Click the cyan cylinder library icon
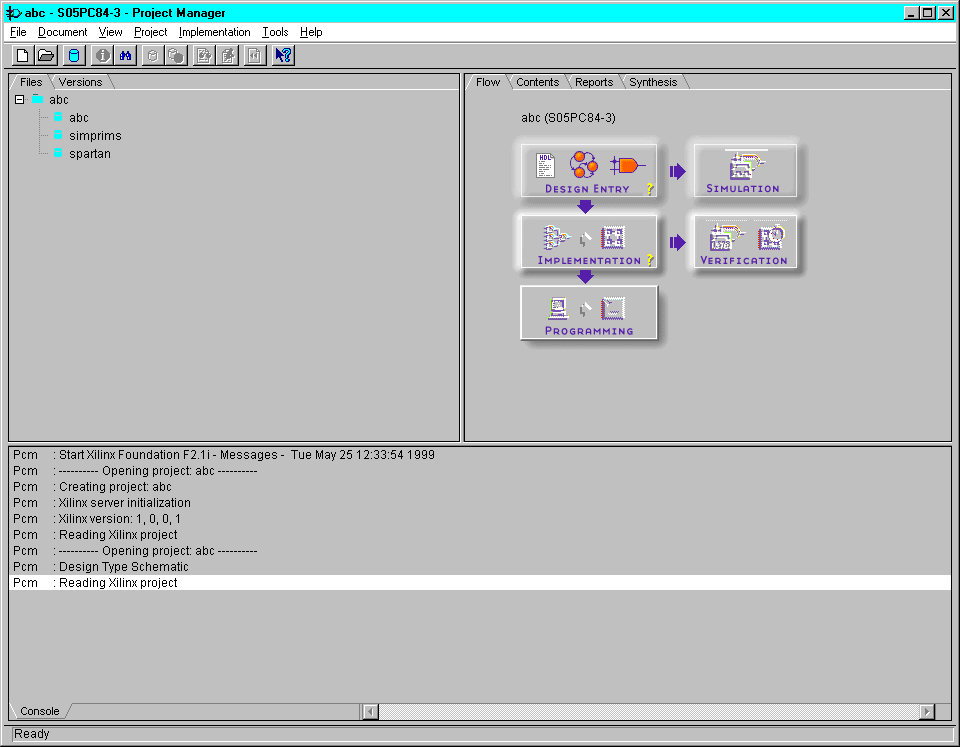The image size is (960, 747). pos(73,56)
